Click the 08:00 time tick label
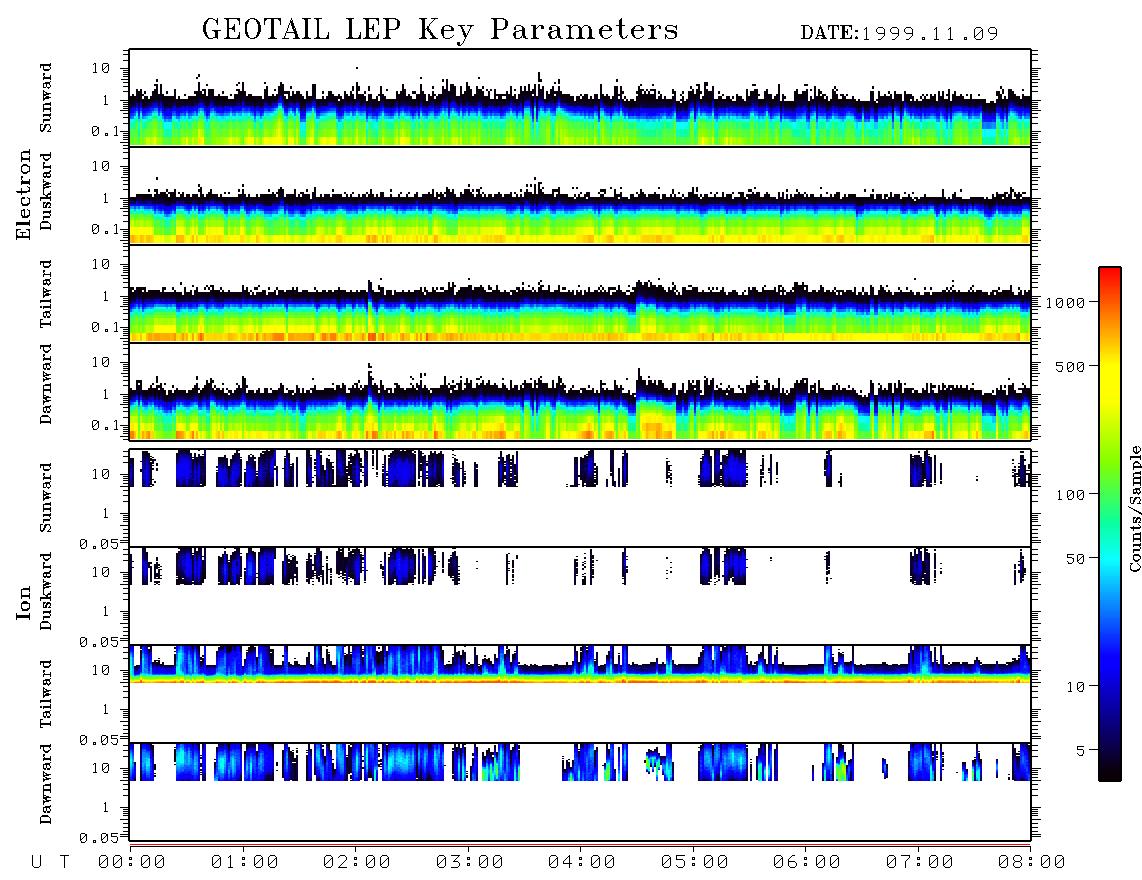 (x=1032, y=862)
